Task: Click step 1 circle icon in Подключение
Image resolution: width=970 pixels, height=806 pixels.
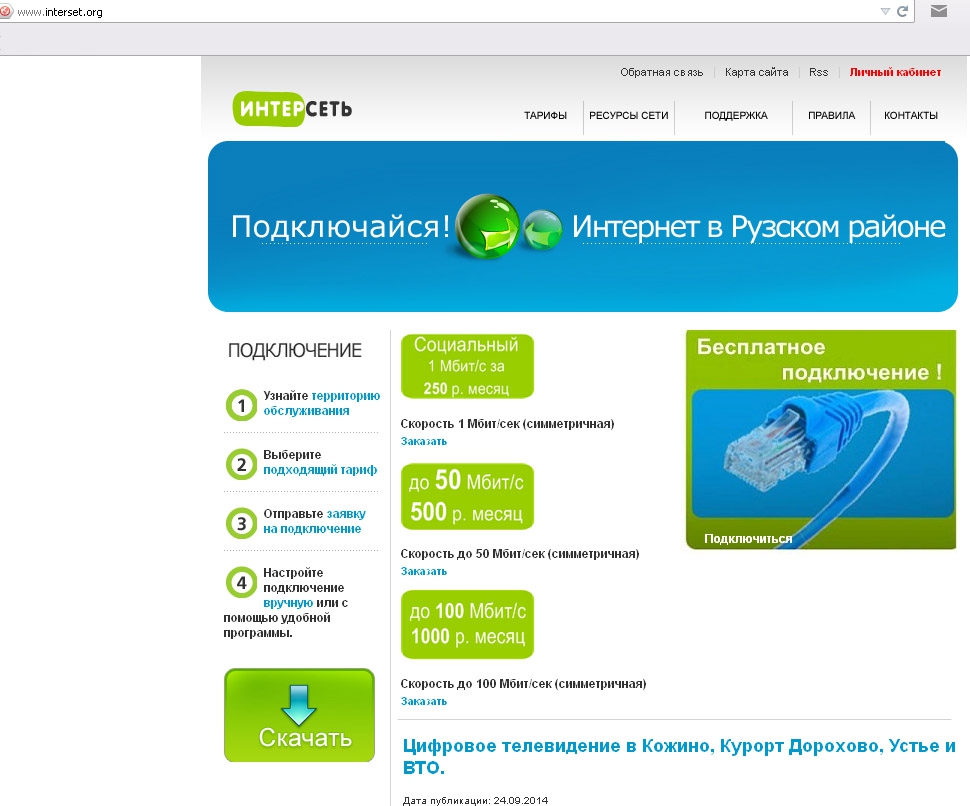Action: 241,405
